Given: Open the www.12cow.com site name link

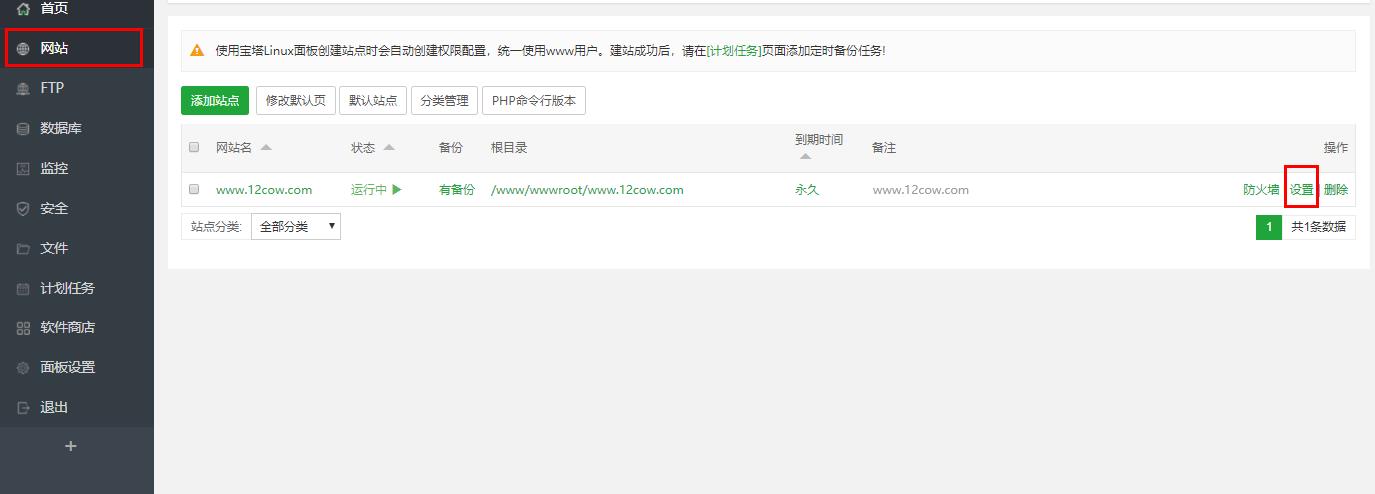Looking at the screenshot, I should [x=264, y=189].
